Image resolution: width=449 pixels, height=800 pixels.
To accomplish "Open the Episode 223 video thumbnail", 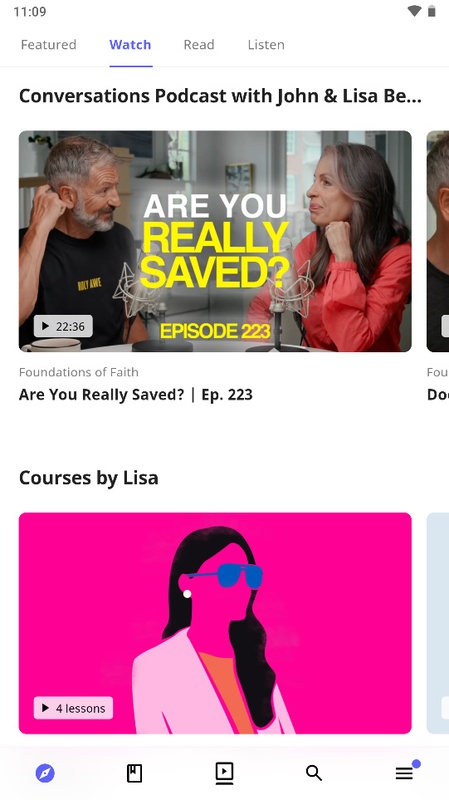I will (x=215, y=241).
